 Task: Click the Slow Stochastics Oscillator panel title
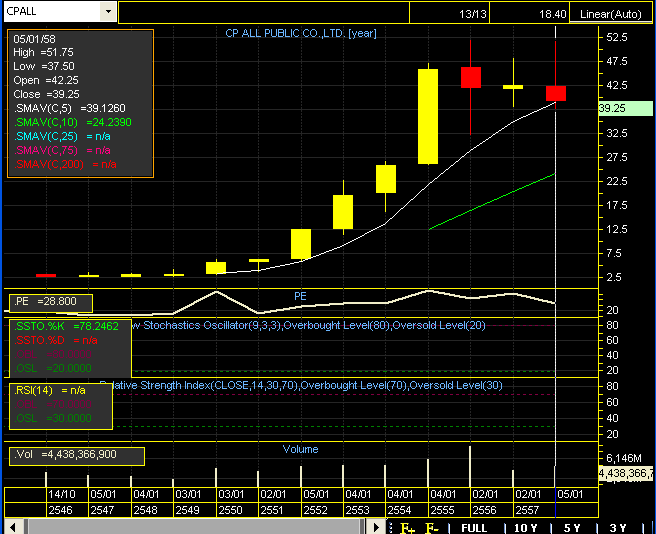(x=309, y=325)
